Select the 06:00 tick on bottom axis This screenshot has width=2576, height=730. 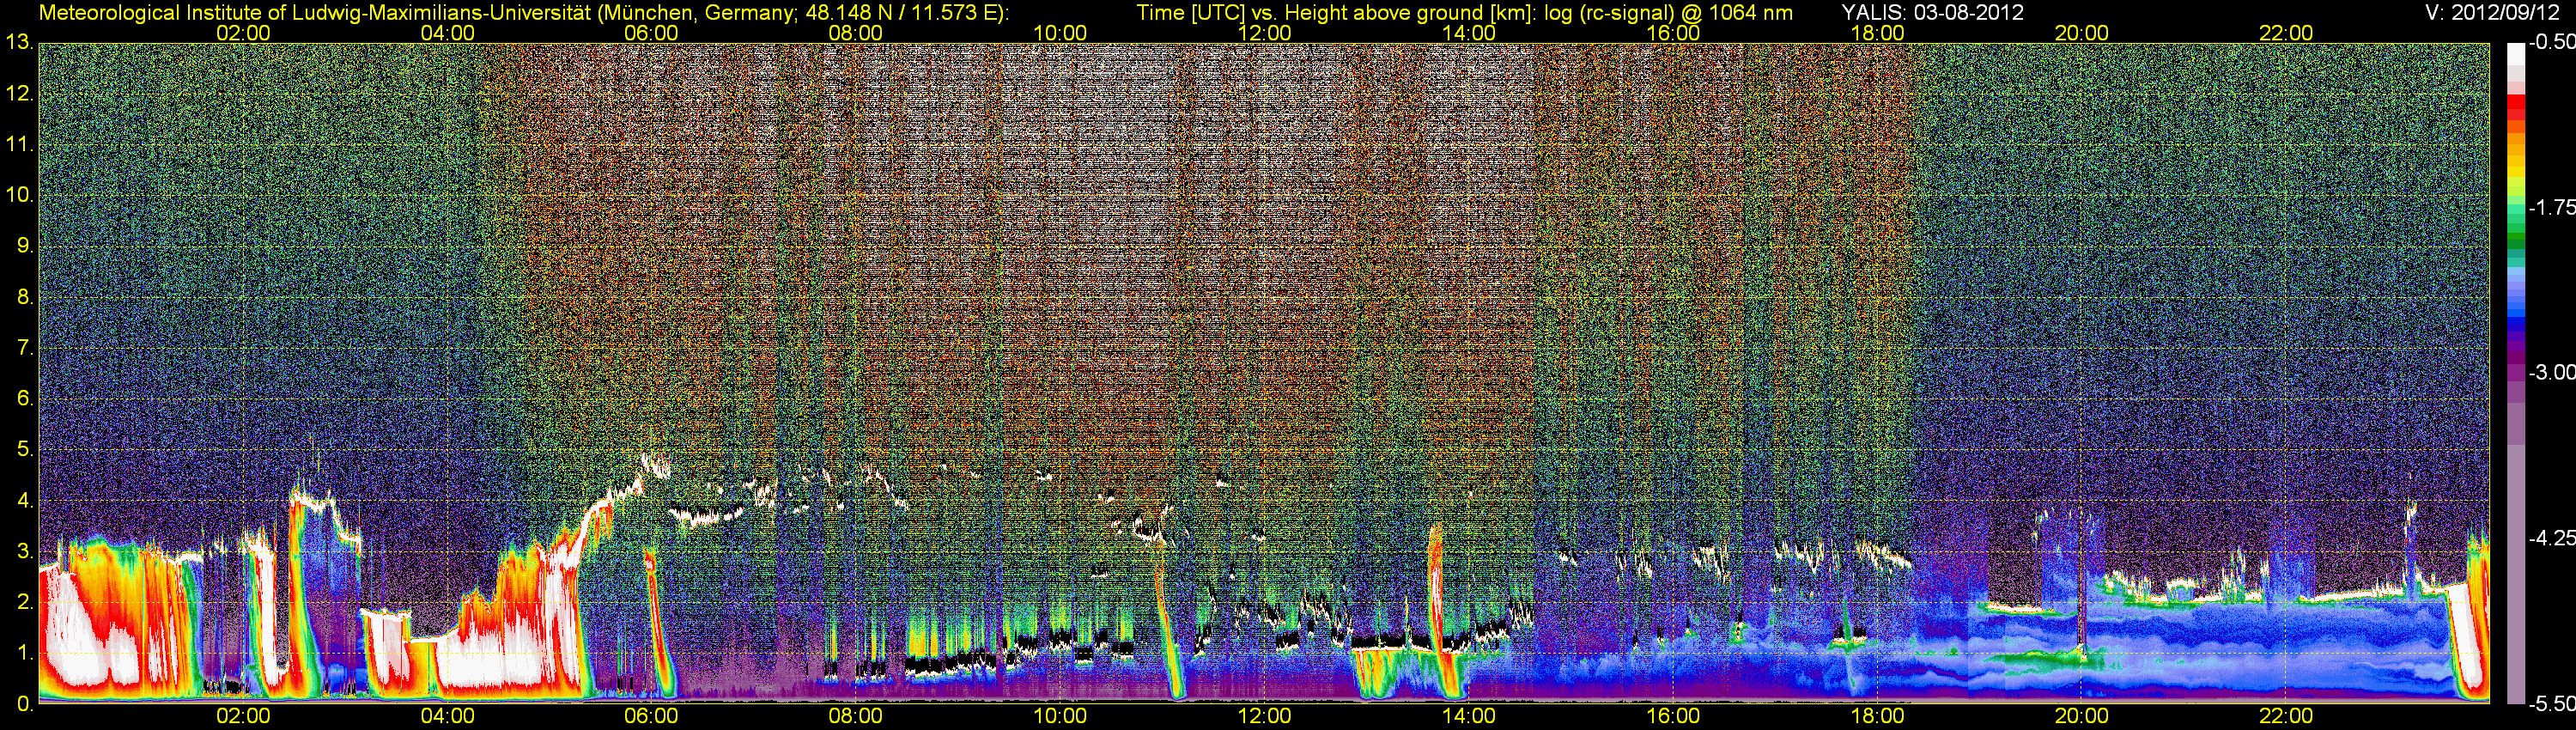pos(651,716)
